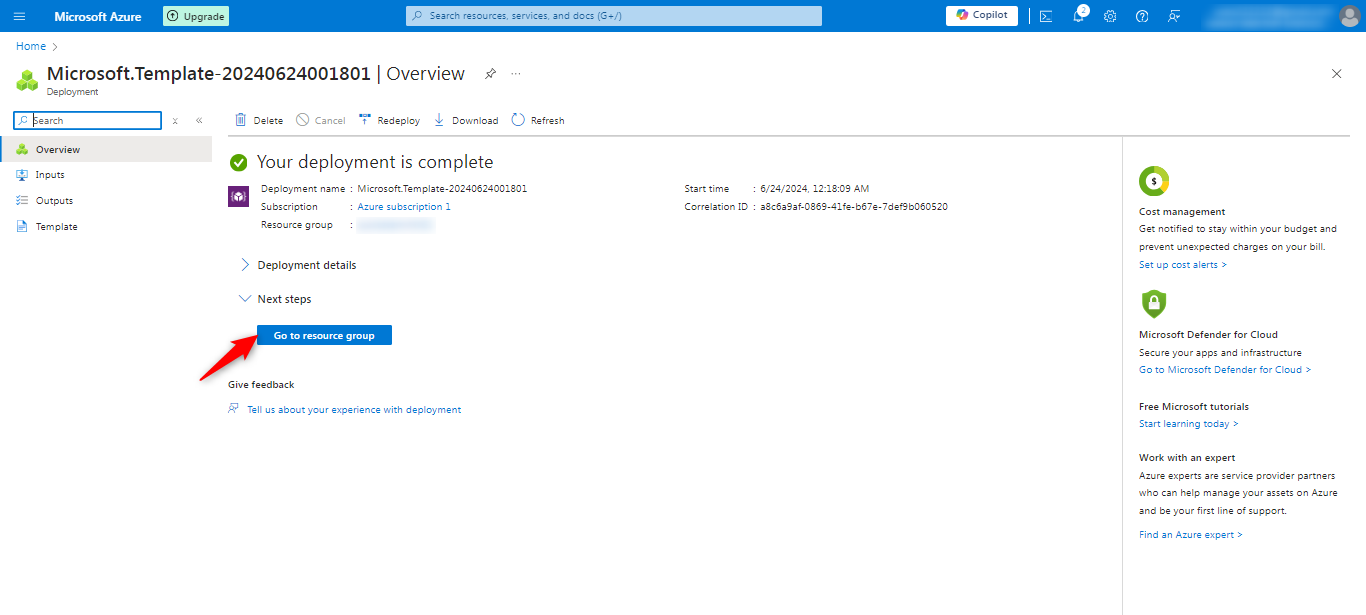Open portal settings gear icon
Viewport: 1366px width, 615px height.
click(1110, 16)
